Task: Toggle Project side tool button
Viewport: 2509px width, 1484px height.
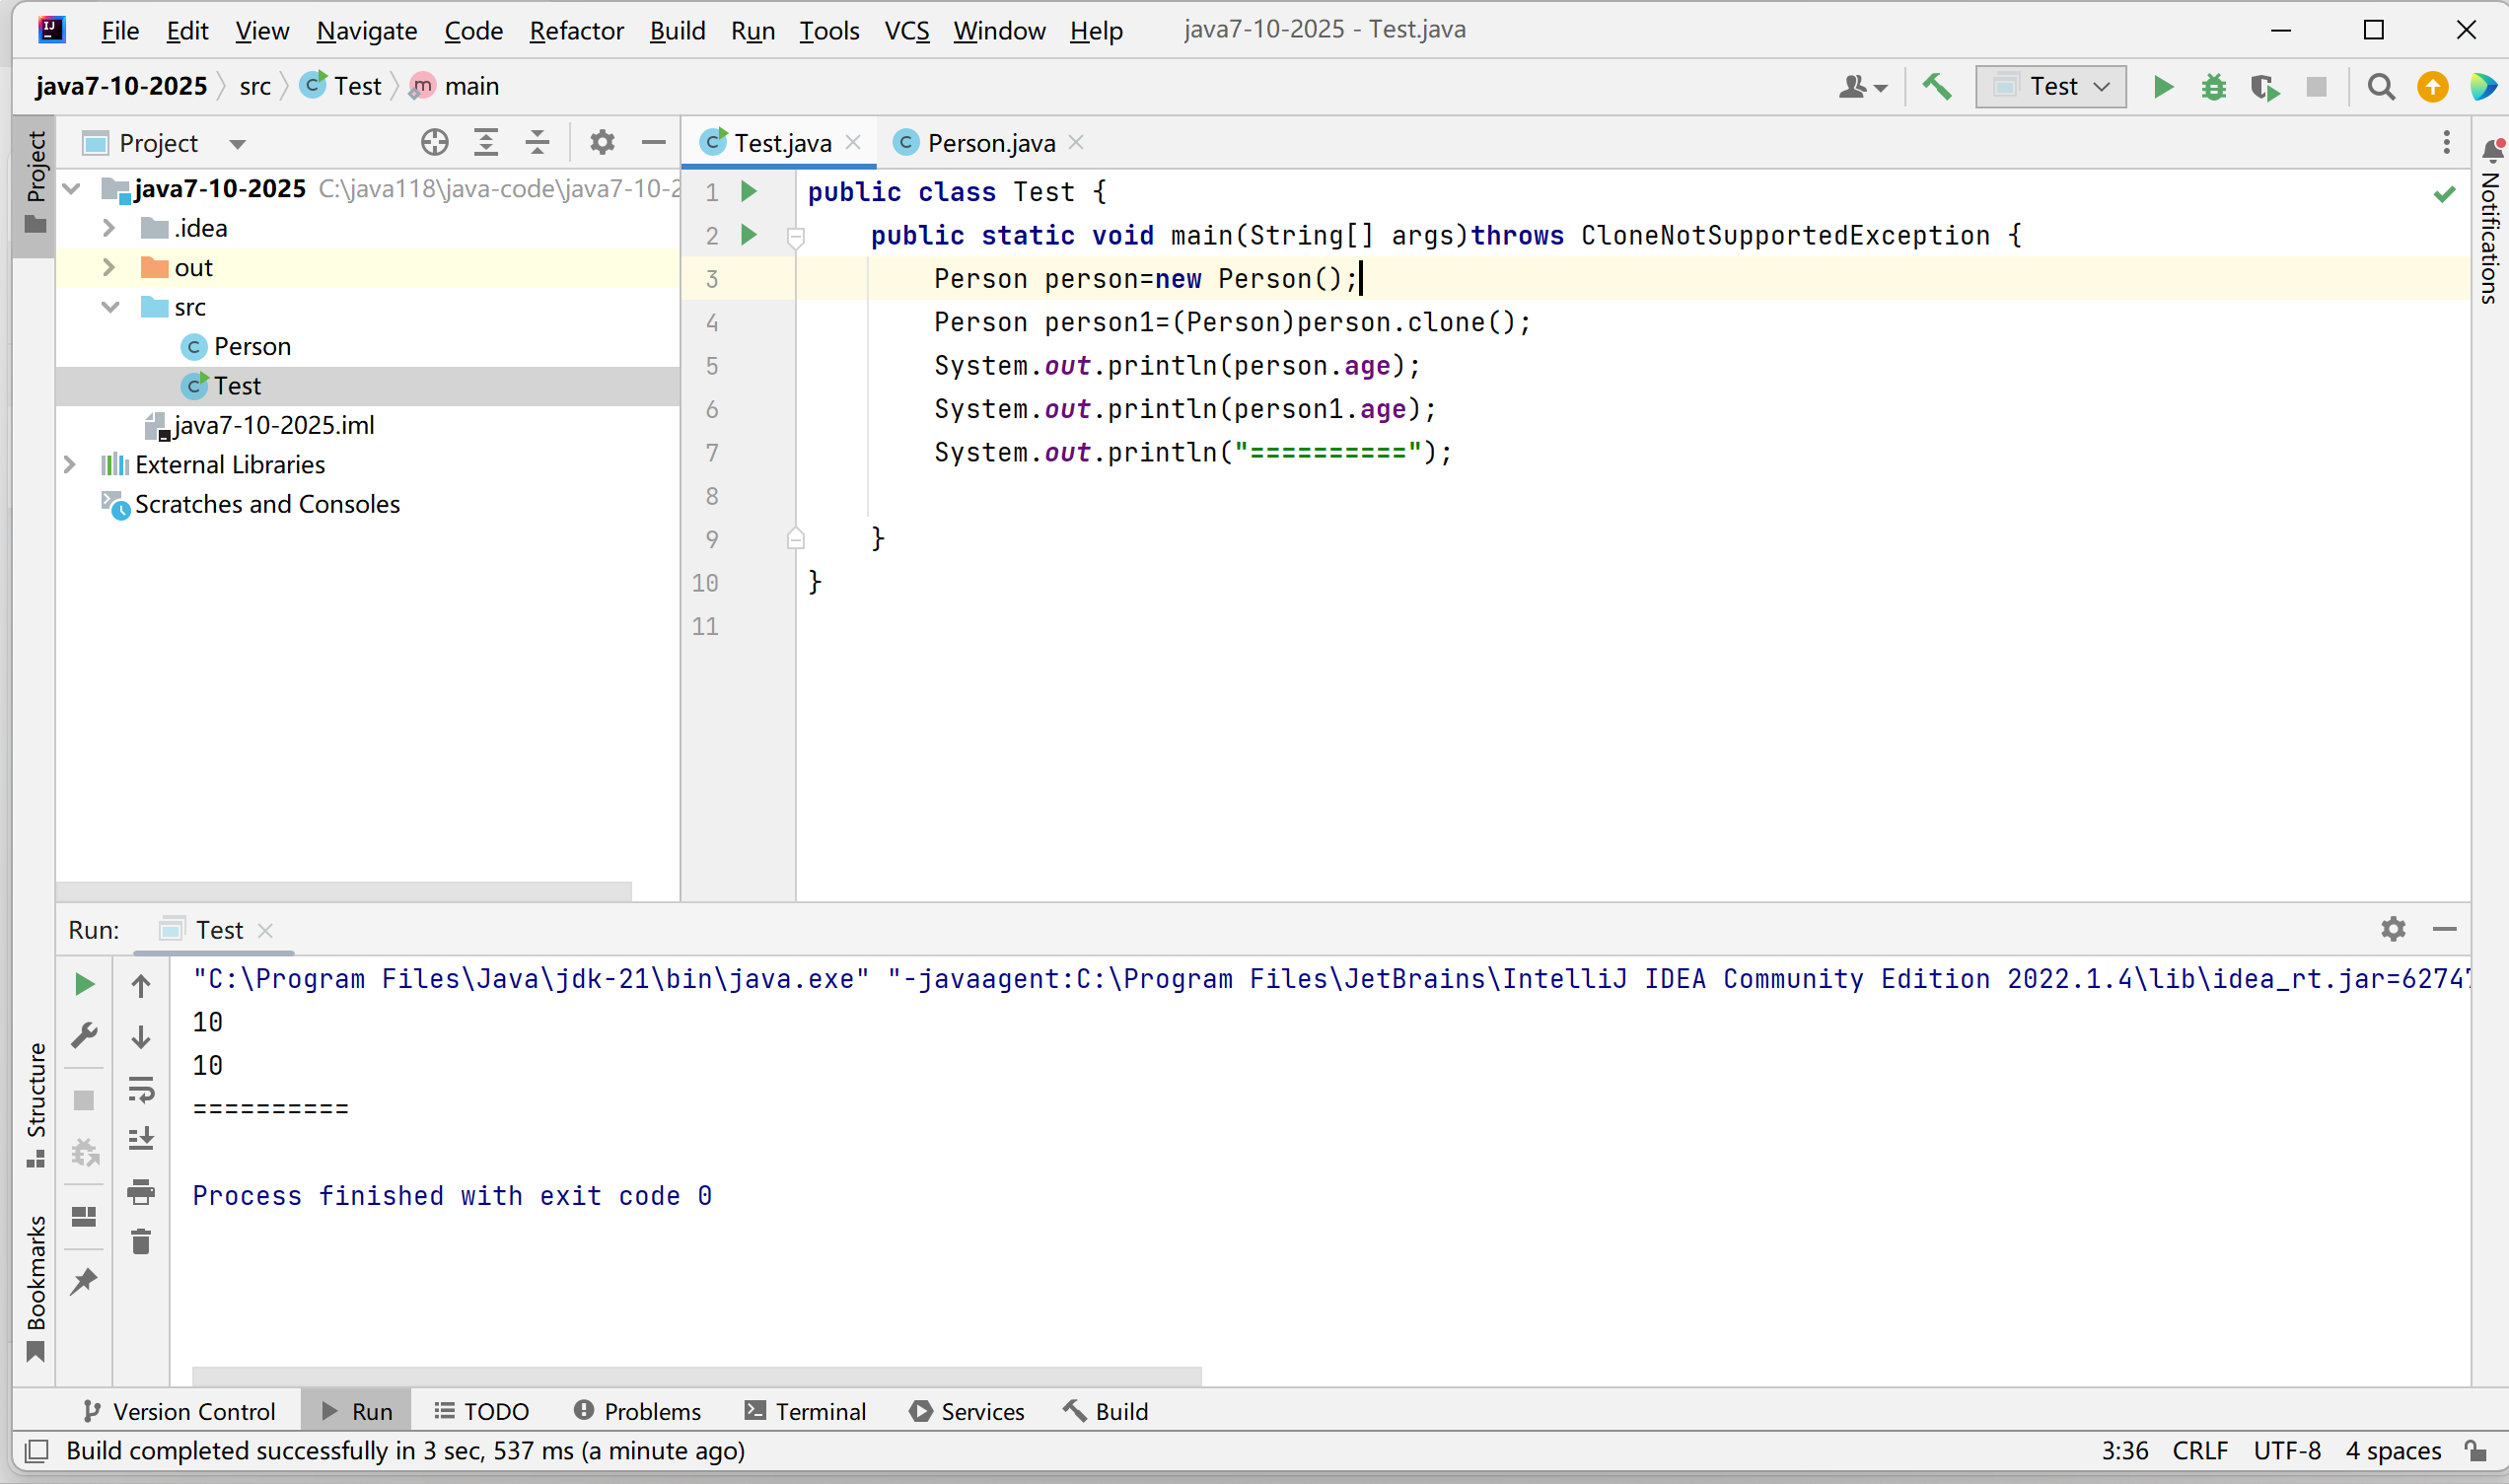Action: tap(35, 184)
